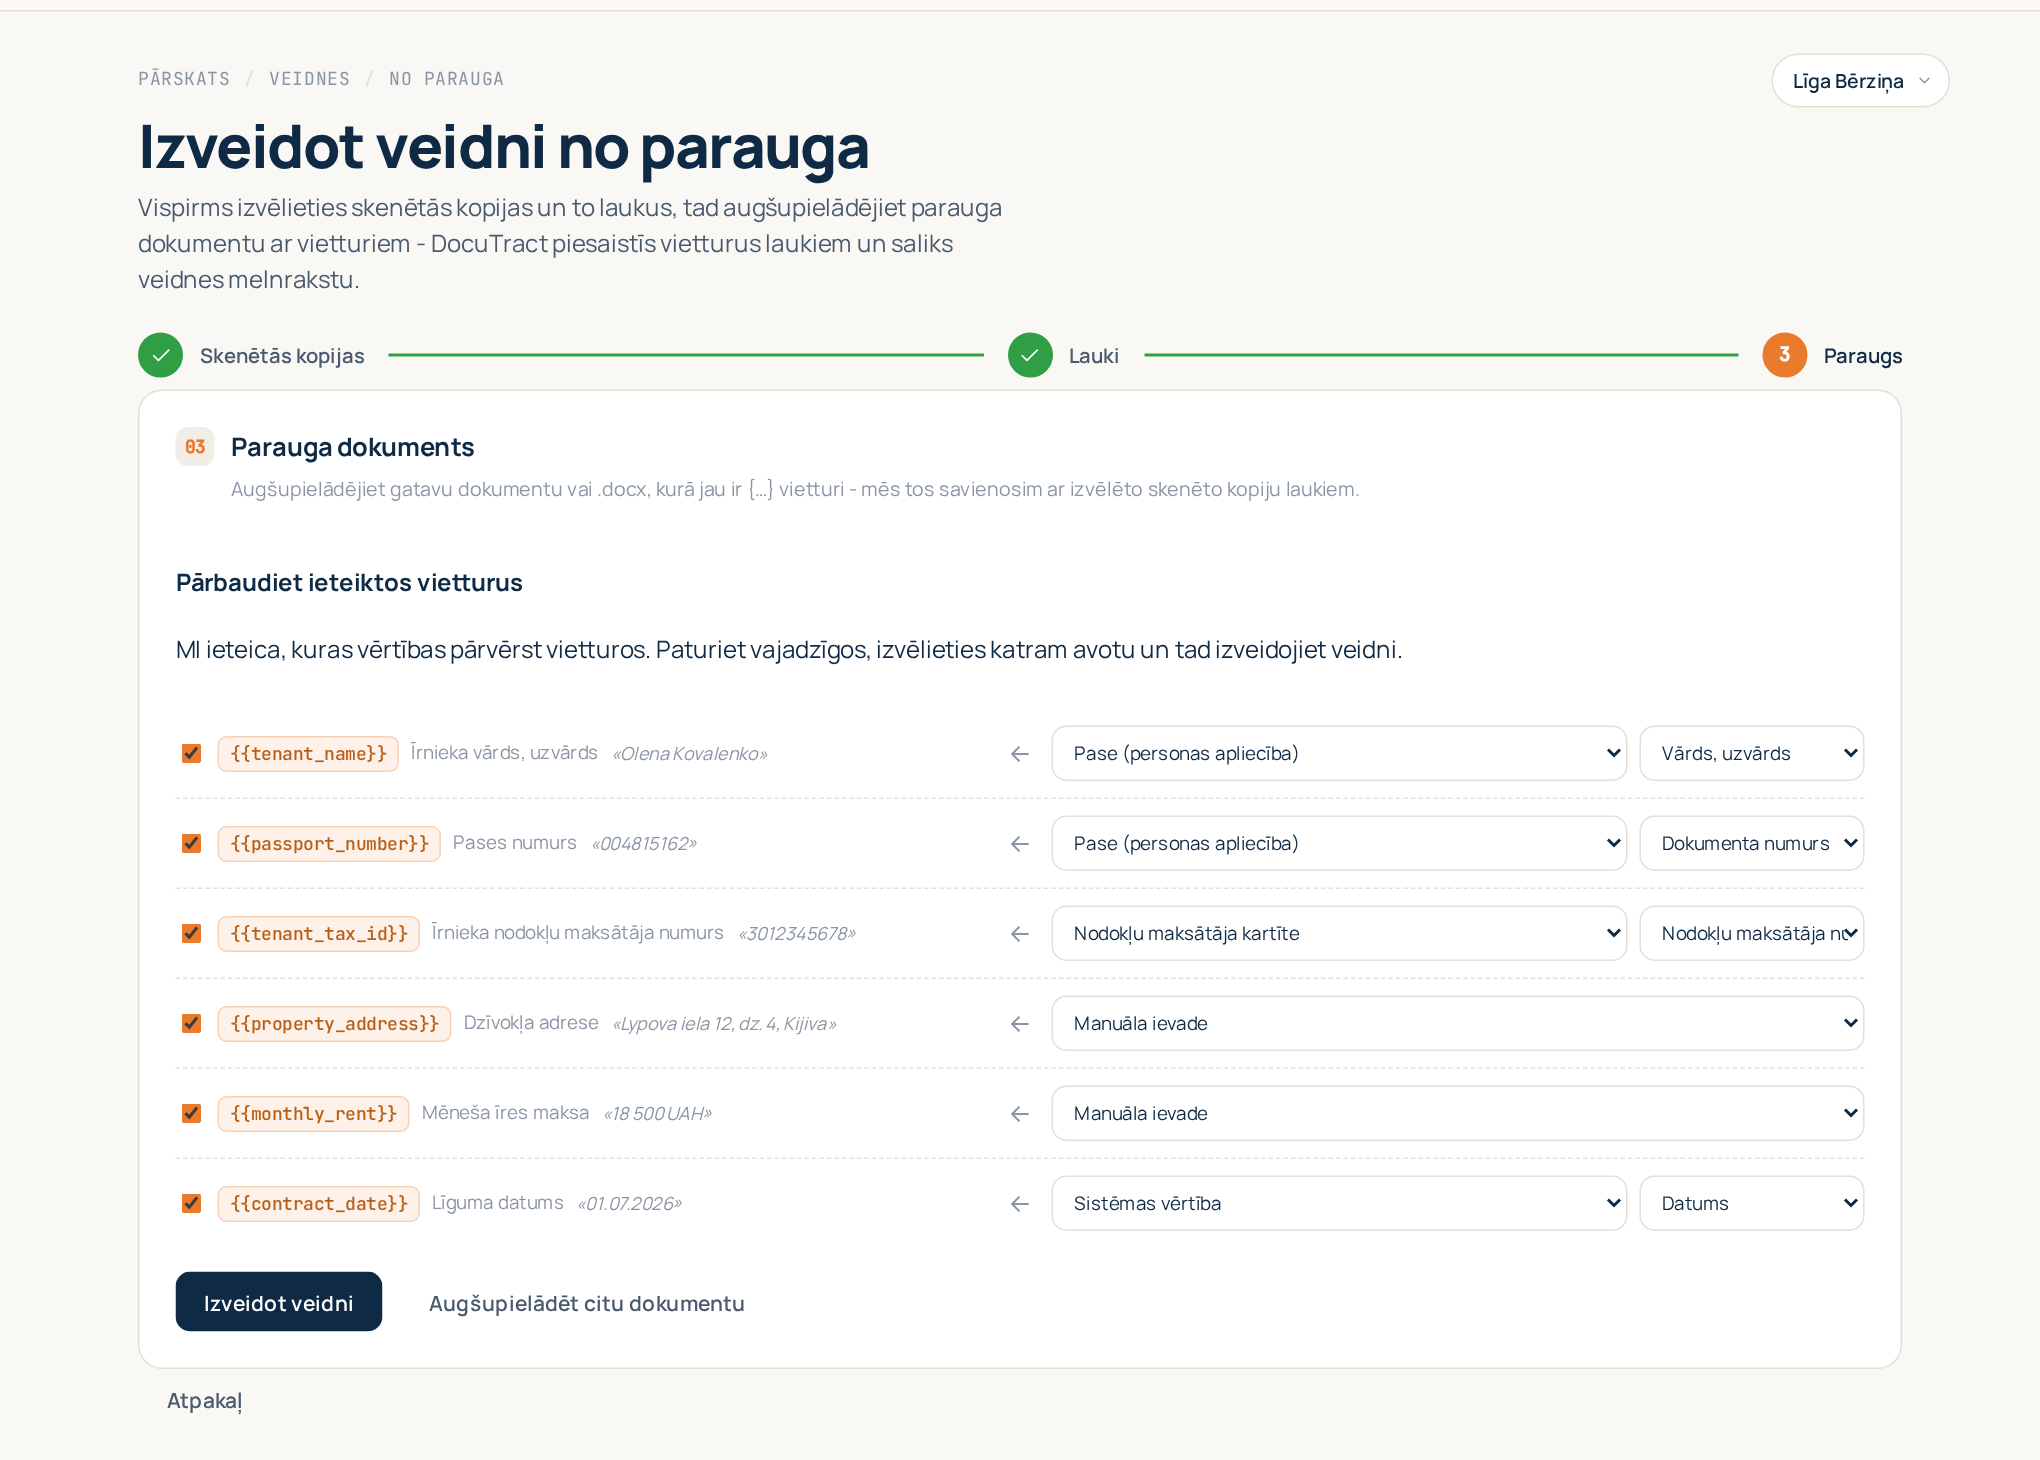Click the arrow icon in the contract_date row
Viewport: 2040px width, 1460px height.
coord(1020,1204)
